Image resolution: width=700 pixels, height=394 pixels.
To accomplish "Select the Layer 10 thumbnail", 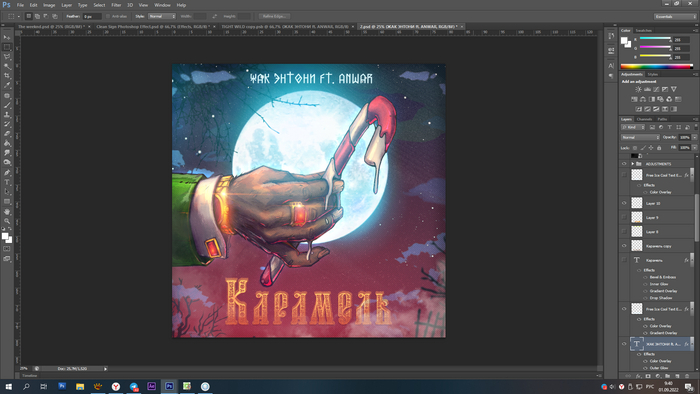I will pos(637,203).
